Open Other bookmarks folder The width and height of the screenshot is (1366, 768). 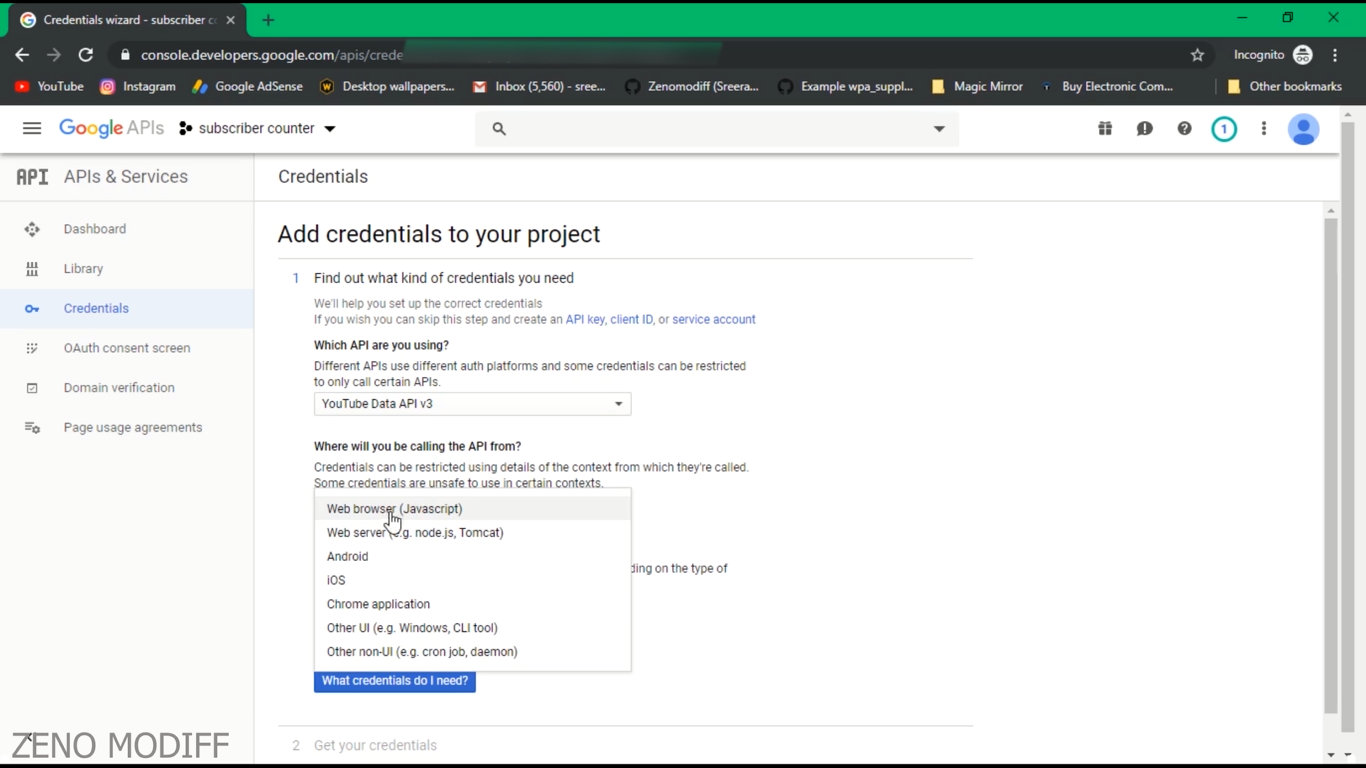pyautogui.click(x=1284, y=87)
